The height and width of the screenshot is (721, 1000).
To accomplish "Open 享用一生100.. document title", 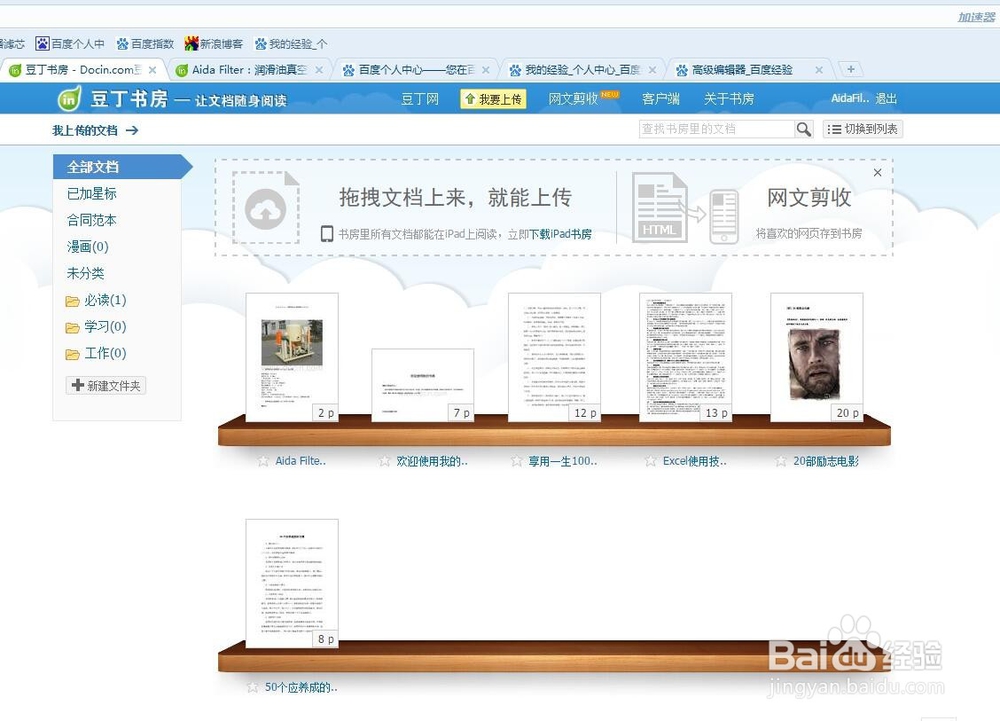I will pyautogui.click(x=562, y=461).
